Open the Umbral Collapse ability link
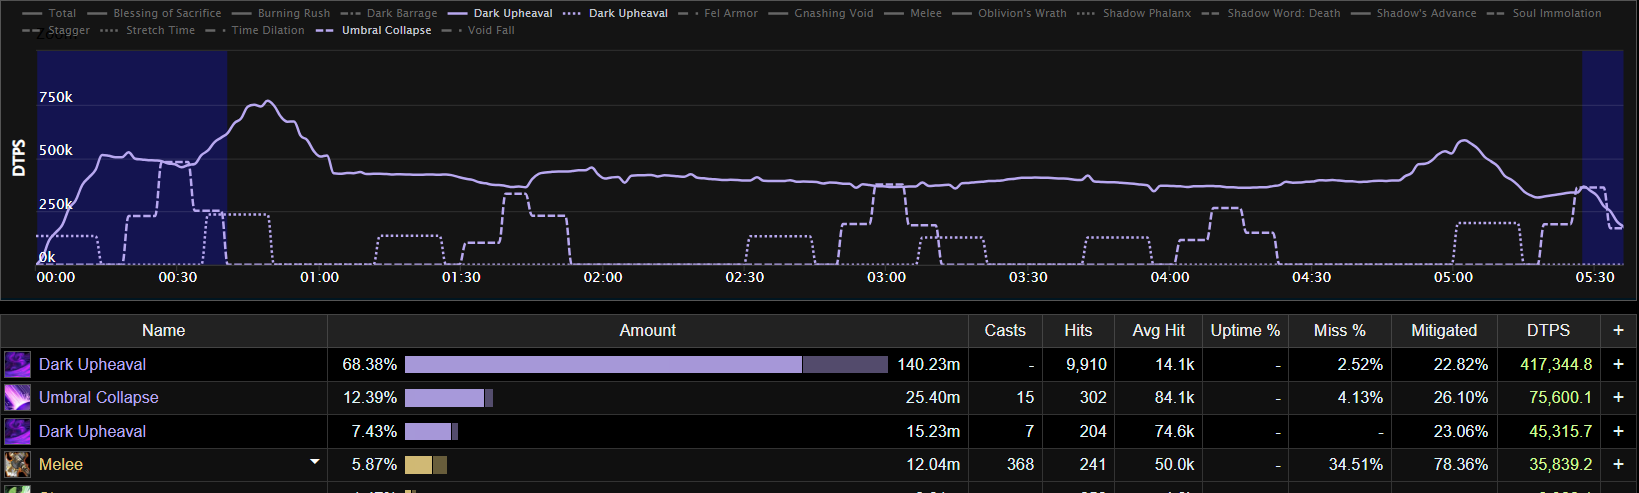 (x=99, y=398)
